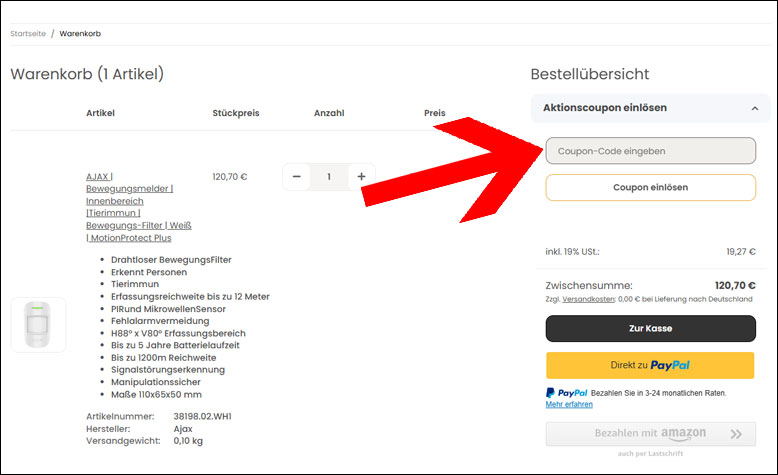Click 'Bis zu 1200m Reichweite' bullet
The height and width of the screenshot is (475, 778).
click(x=163, y=358)
